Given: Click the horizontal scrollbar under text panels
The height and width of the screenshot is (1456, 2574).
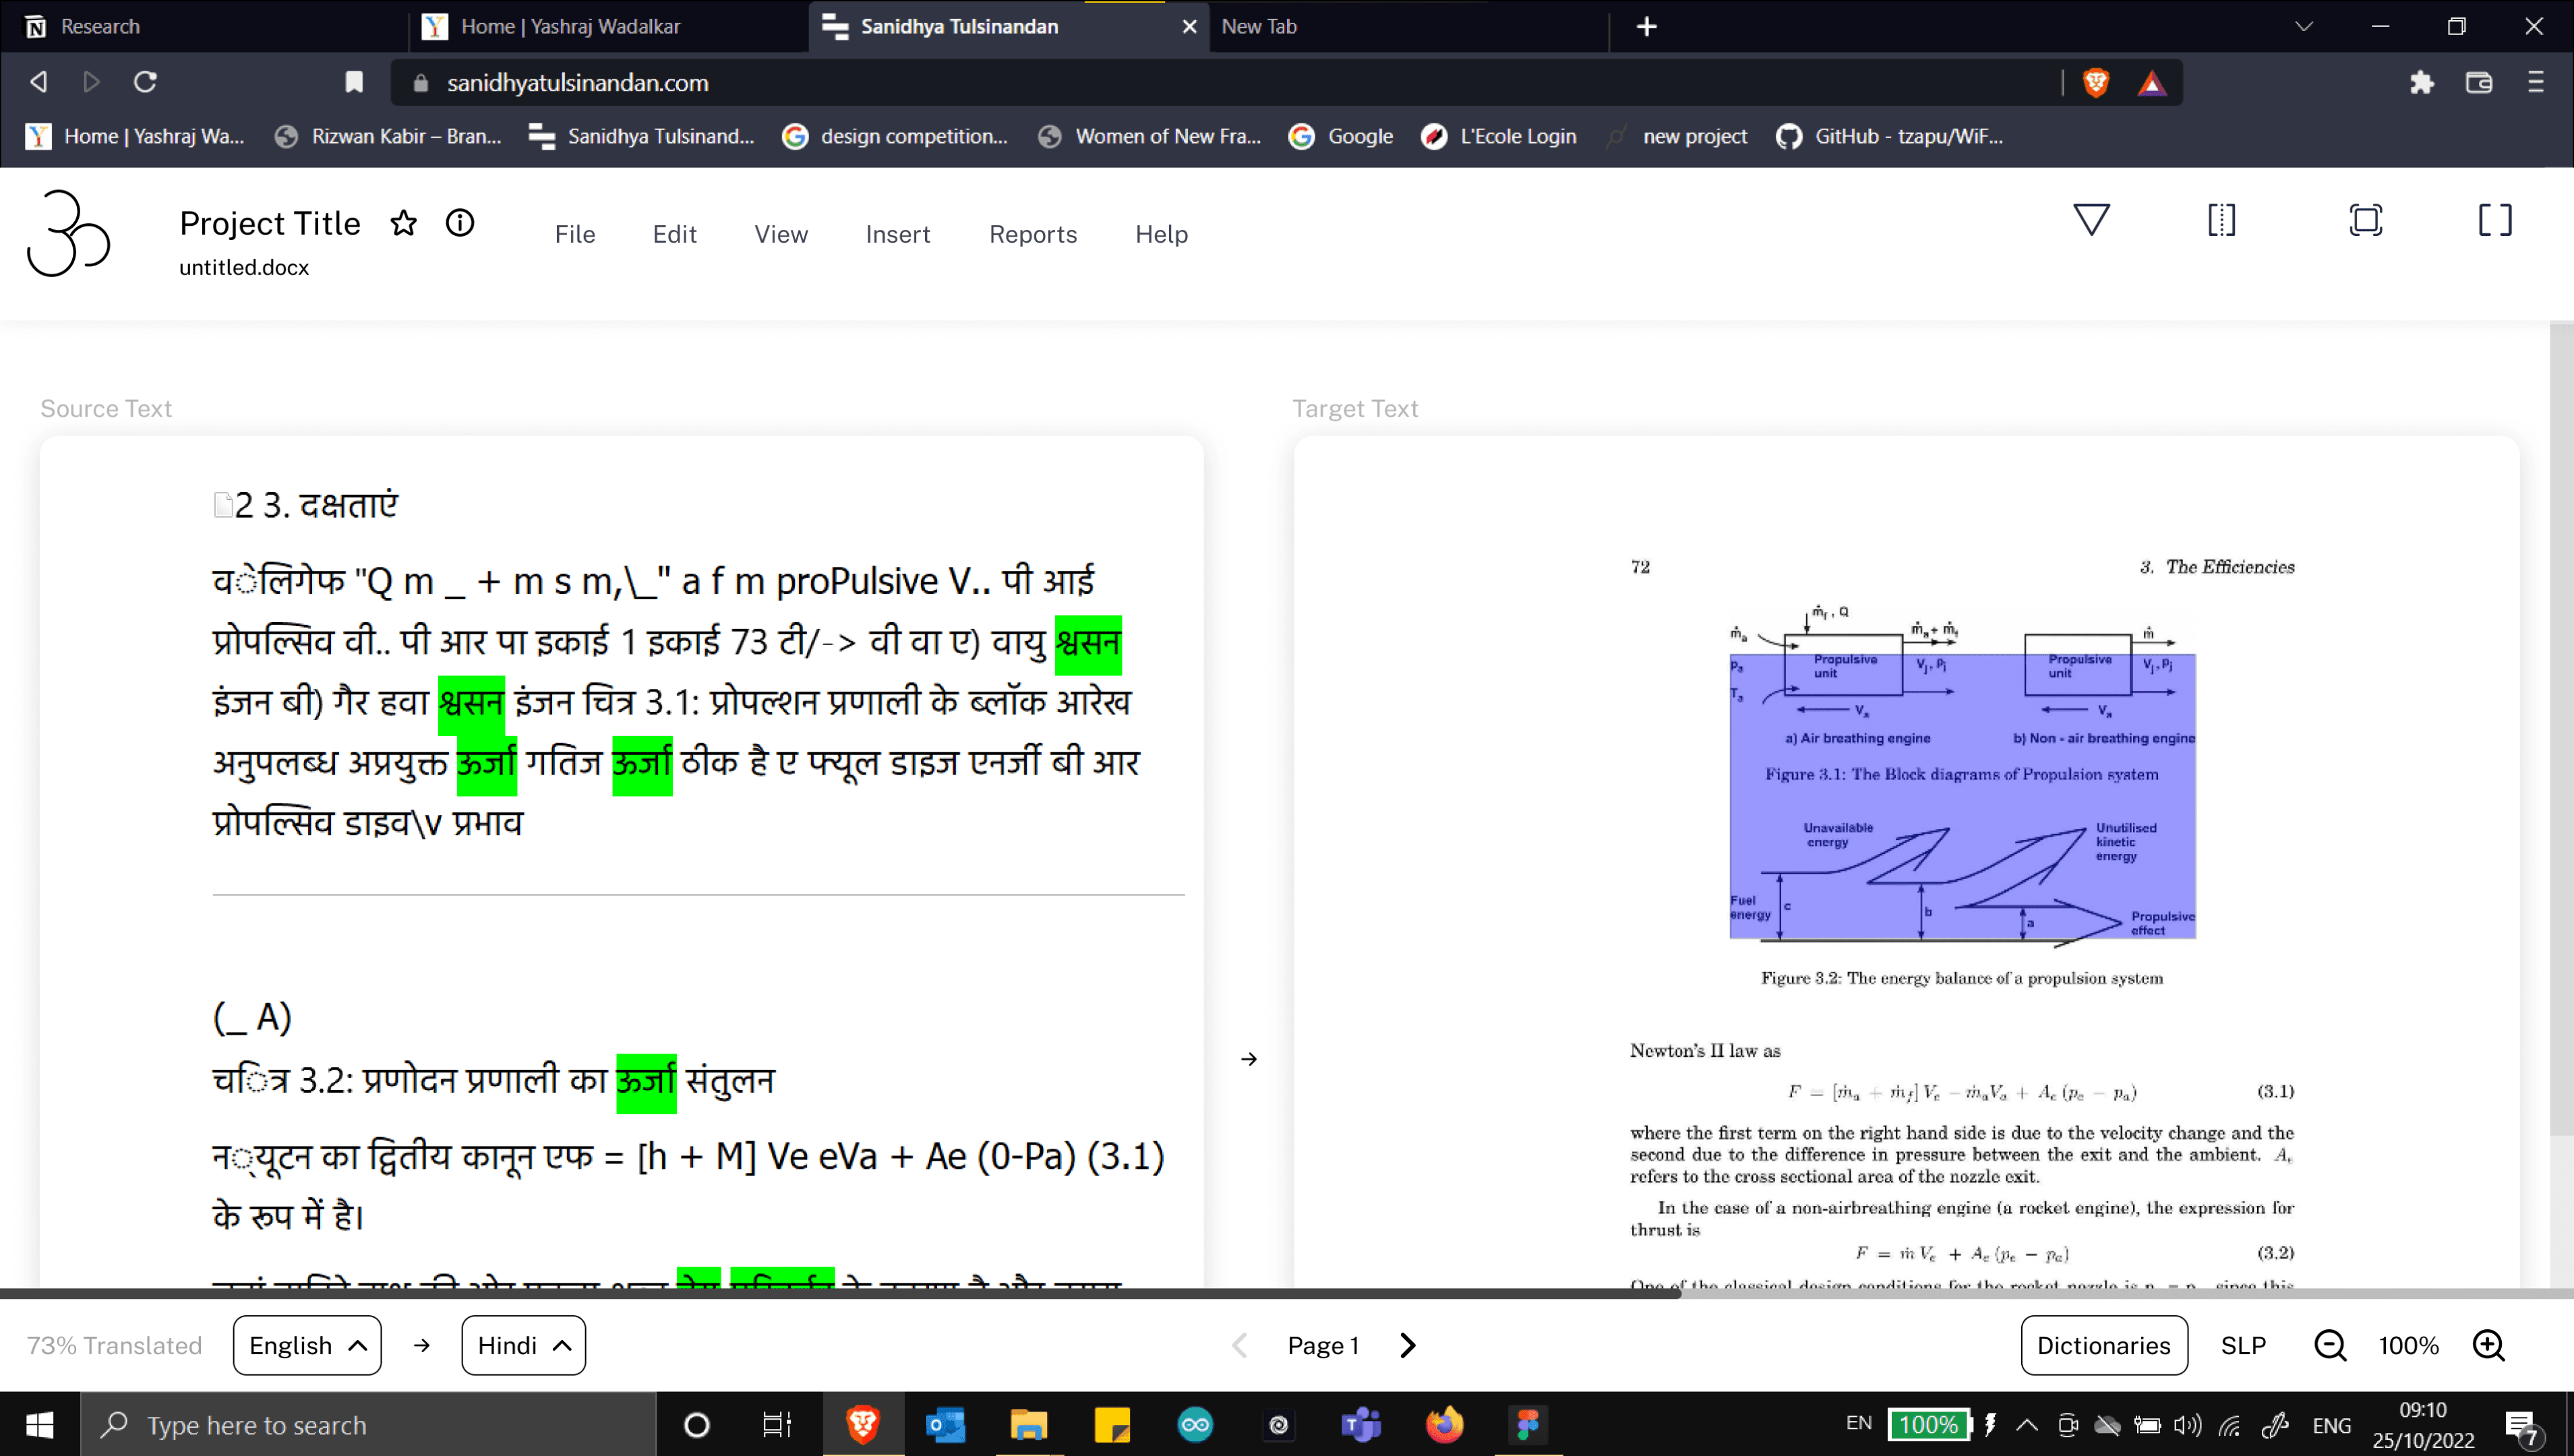Looking at the screenshot, I should pos(840,1293).
